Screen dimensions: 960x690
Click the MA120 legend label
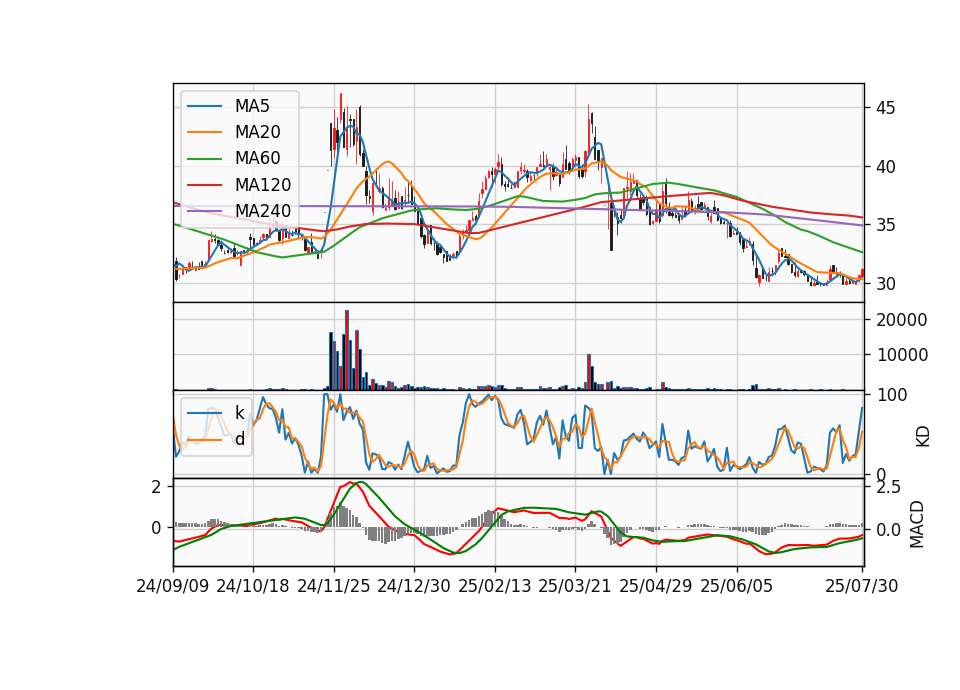(x=263, y=185)
